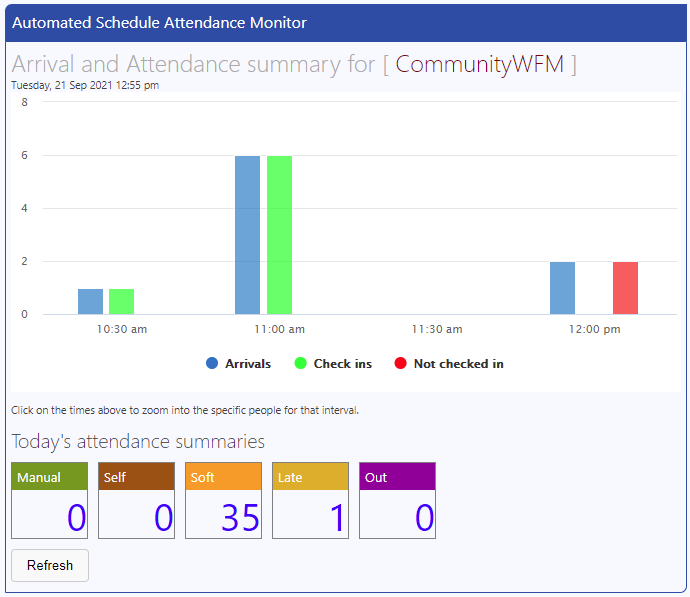Click the 12:00 pm time label
Screen dimensions: 690x597
594,329
